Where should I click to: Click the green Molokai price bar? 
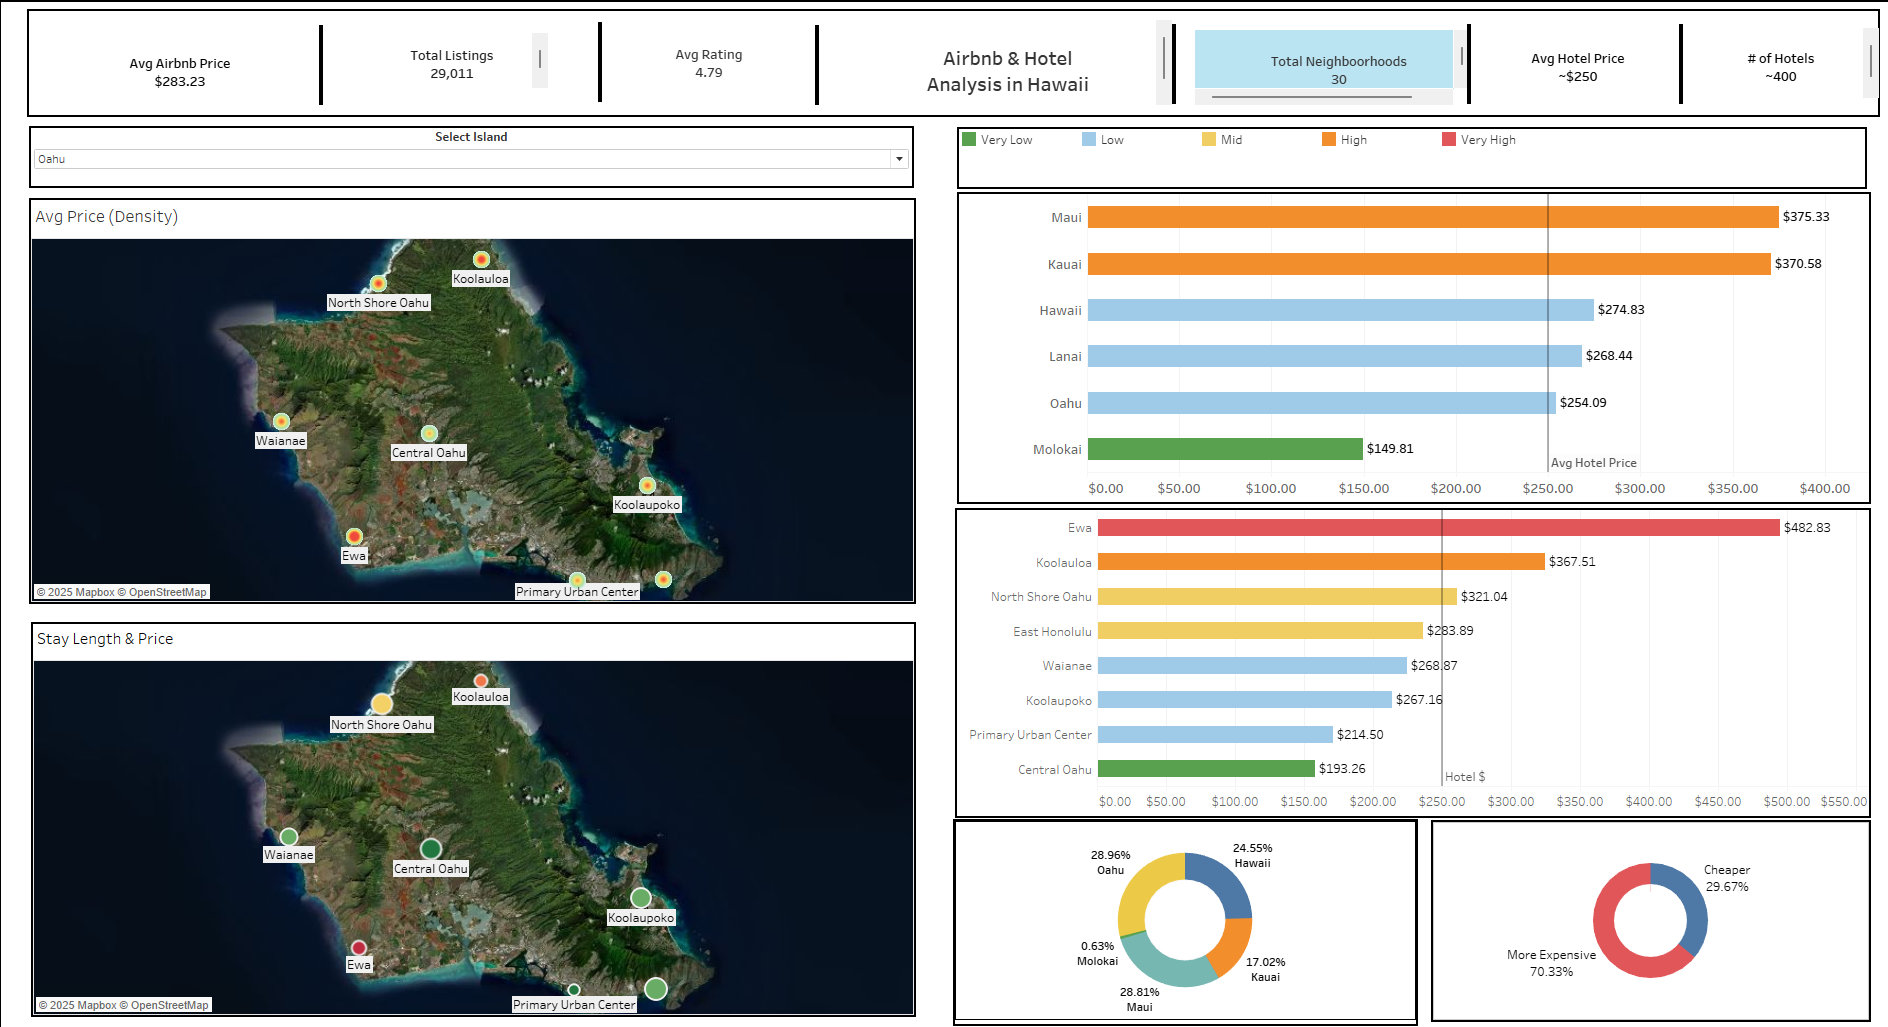pyautogui.click(x=1225, y=449)
